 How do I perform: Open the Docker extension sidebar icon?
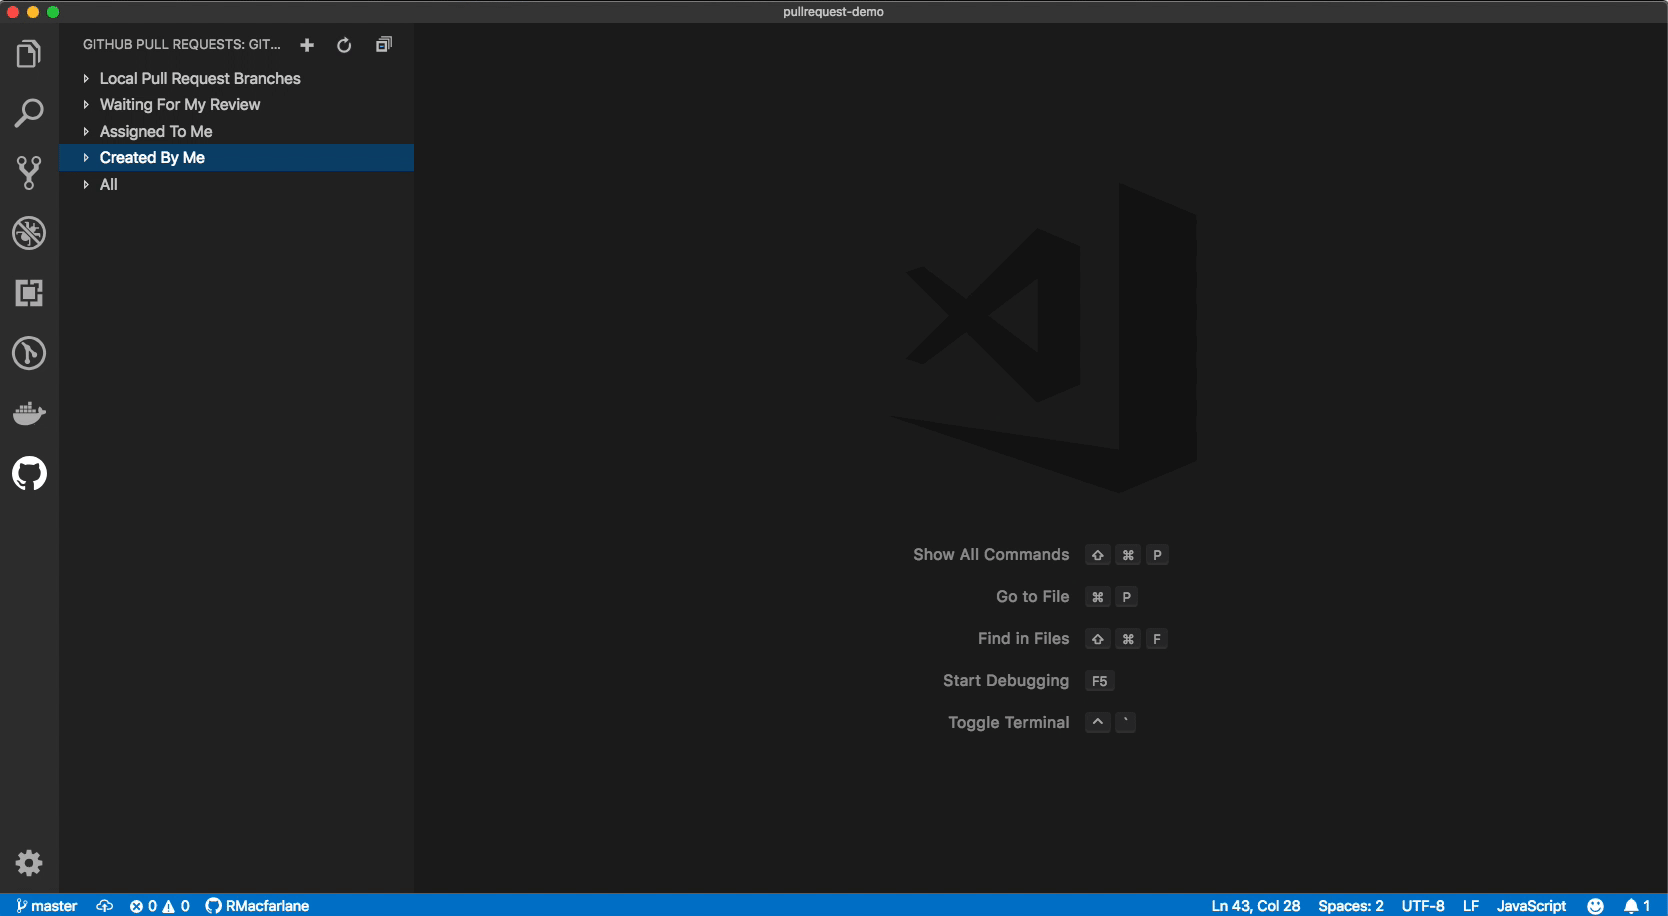coord(29,413)
